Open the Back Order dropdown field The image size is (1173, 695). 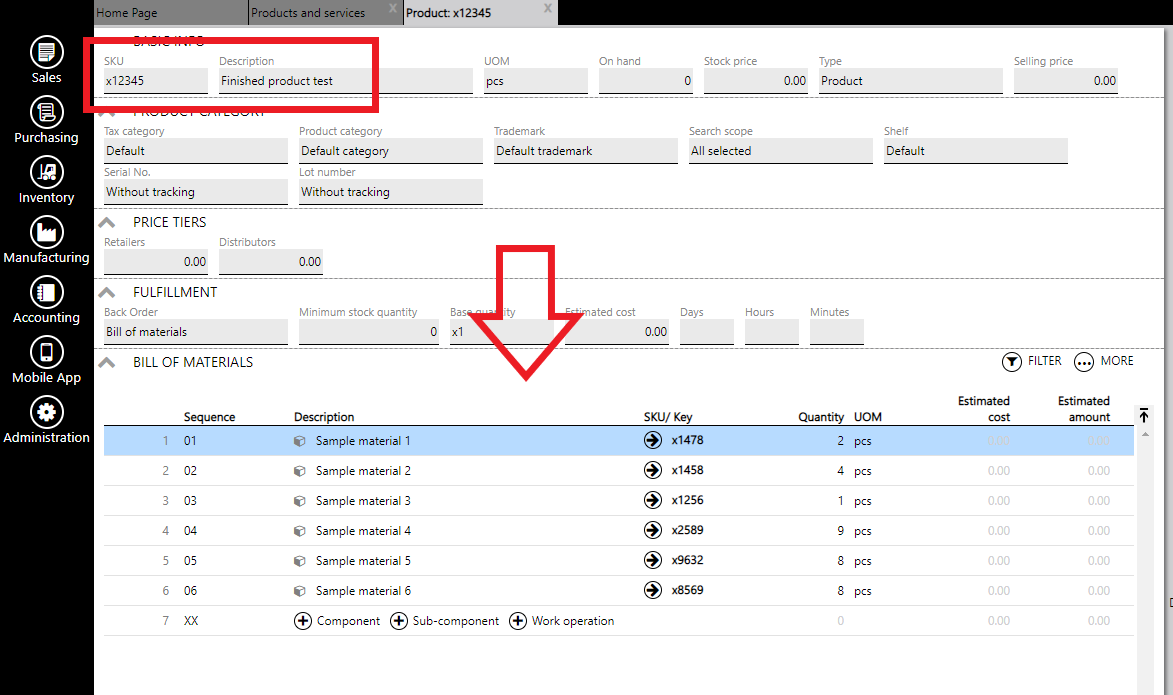pyautogui.click(x=195, y=332)
